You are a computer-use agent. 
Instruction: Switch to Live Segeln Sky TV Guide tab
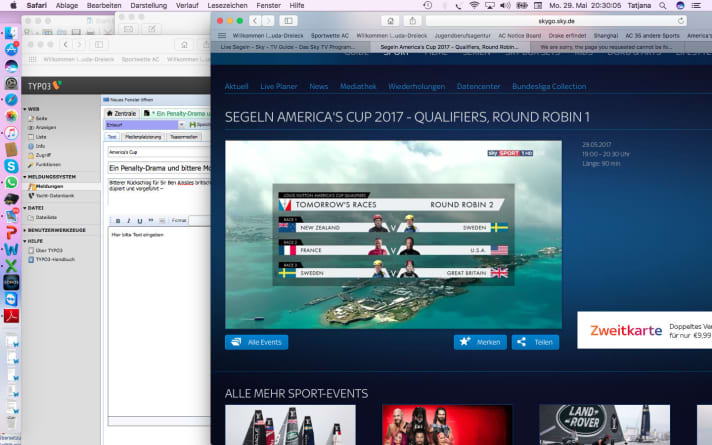pos(291,47)
